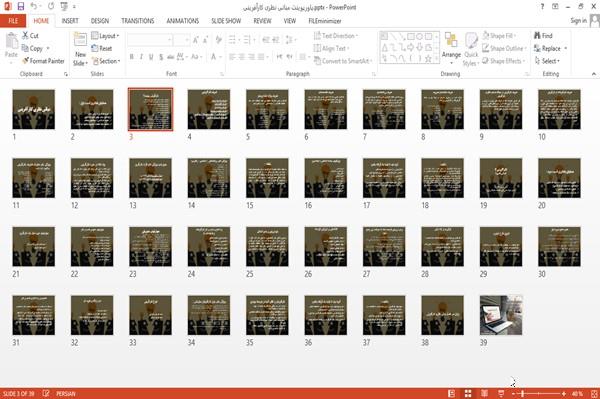Open the FILE tab

(x=13, y=21)
